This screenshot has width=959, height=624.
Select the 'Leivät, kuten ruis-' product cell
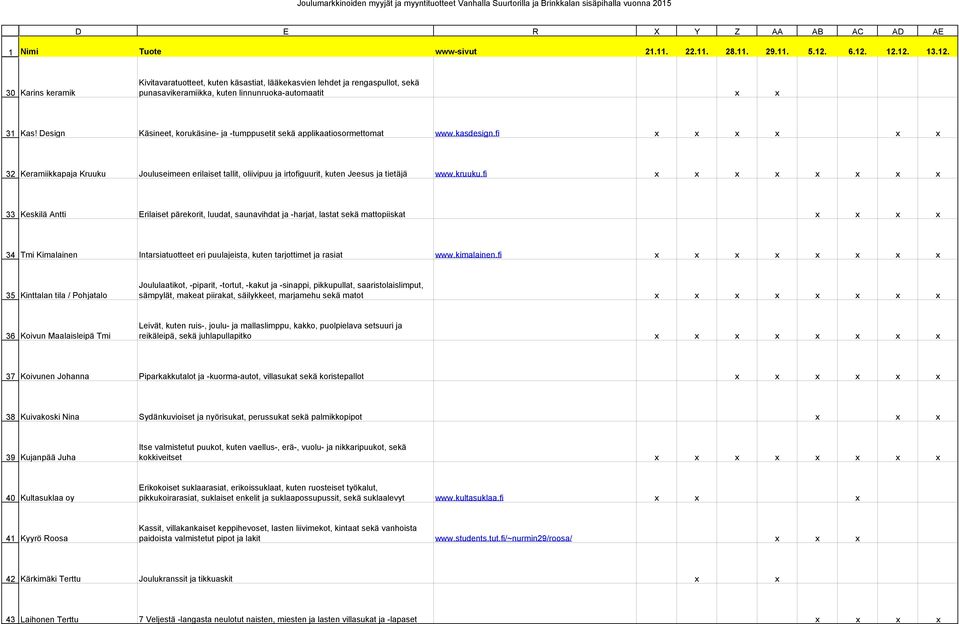click(286, 321)
